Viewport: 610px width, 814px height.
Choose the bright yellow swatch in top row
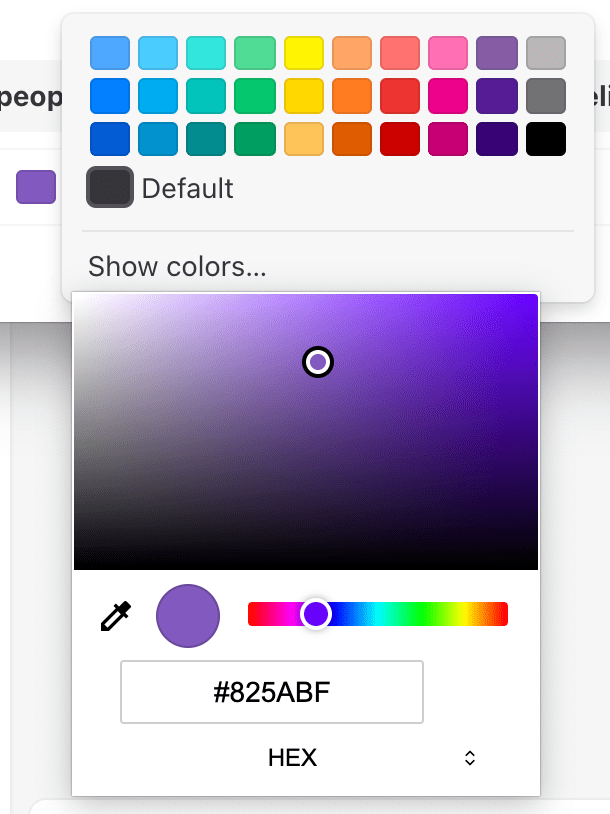click(x=303, y=52)
